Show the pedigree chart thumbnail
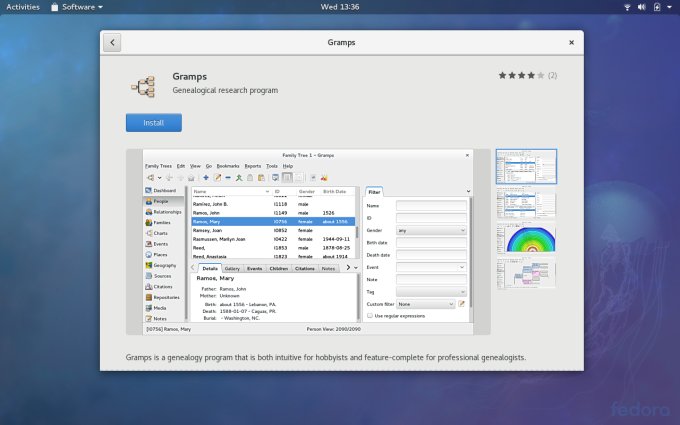Image resolution: width=680 pixels, height=425 pixels. (x=526, y=273)
